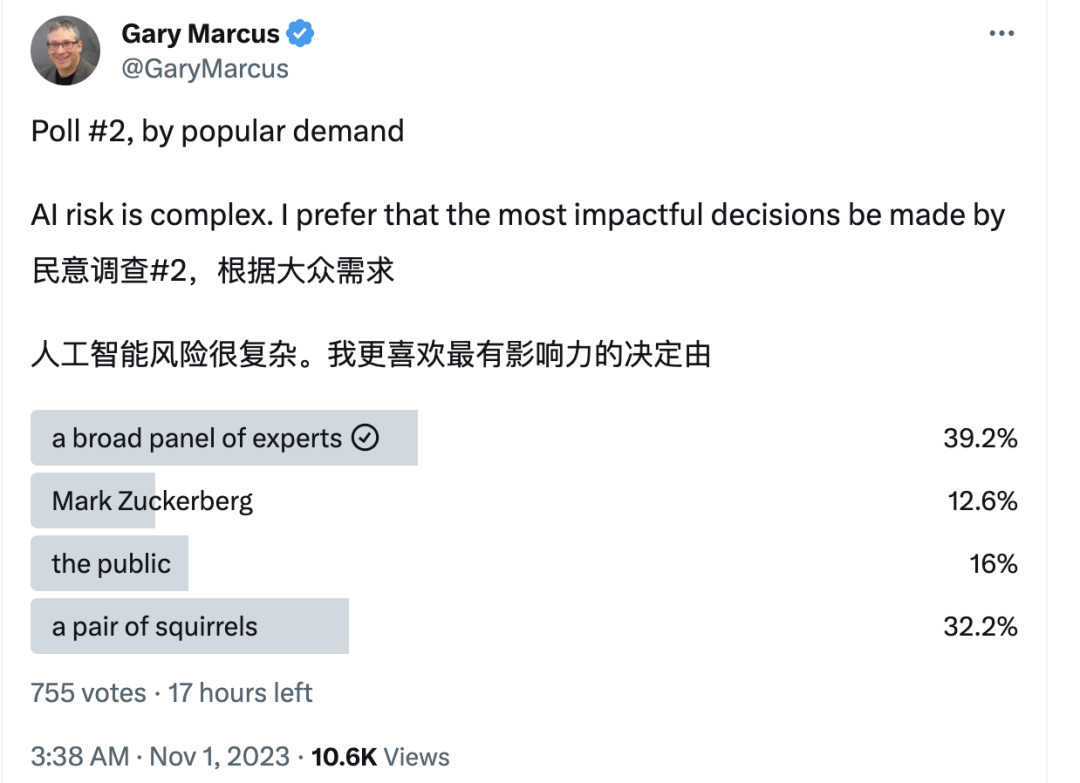Image resolution: width=1080 pixels, height=783 pixels.
Task: Click the checkmark icon beside experts option
Action: pos(366,438)
